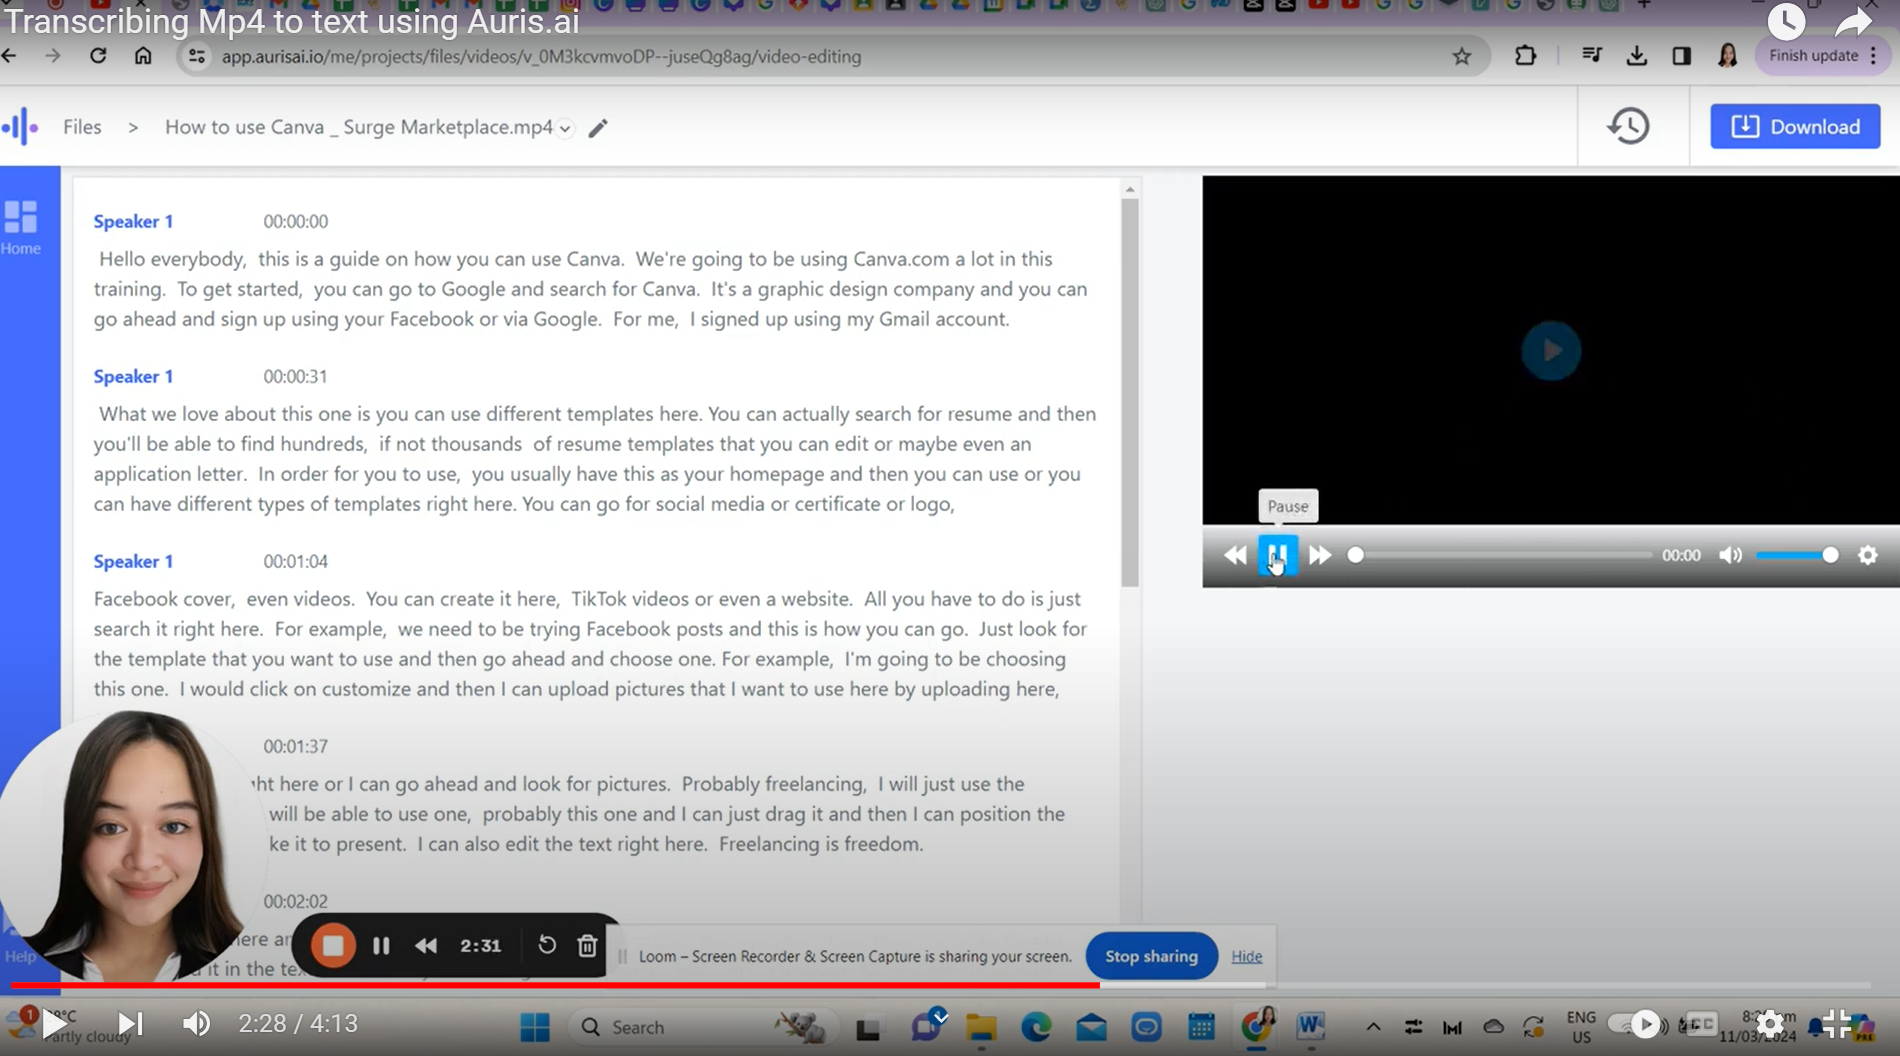The width and height of the screenshot is (1900, 1056).
Task: Click the 00:01:04 timestamp
Action: pos(295,561)
